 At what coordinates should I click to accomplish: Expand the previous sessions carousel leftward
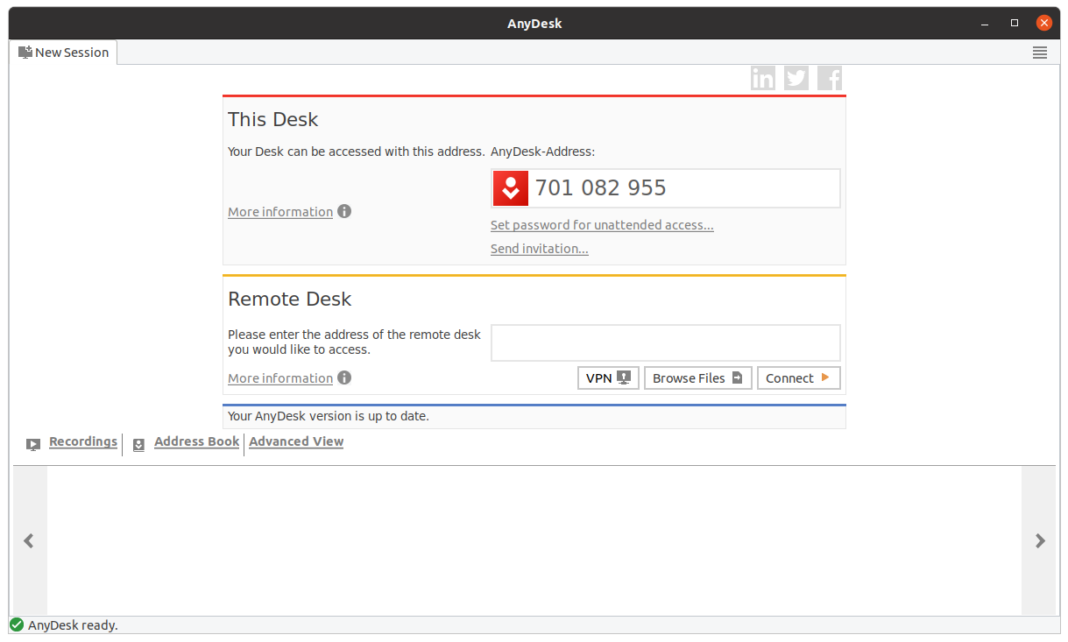pyautogui.click(x=28, y=541)
